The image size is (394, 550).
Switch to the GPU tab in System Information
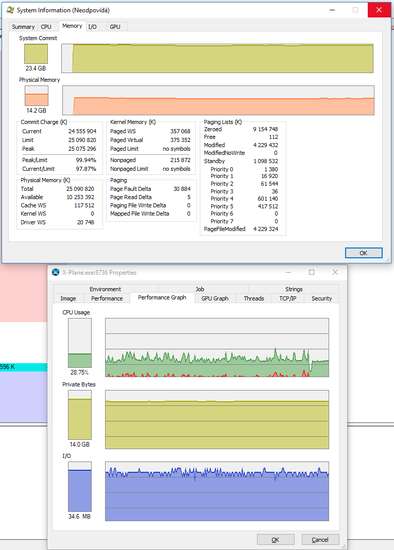click(115, 27)
